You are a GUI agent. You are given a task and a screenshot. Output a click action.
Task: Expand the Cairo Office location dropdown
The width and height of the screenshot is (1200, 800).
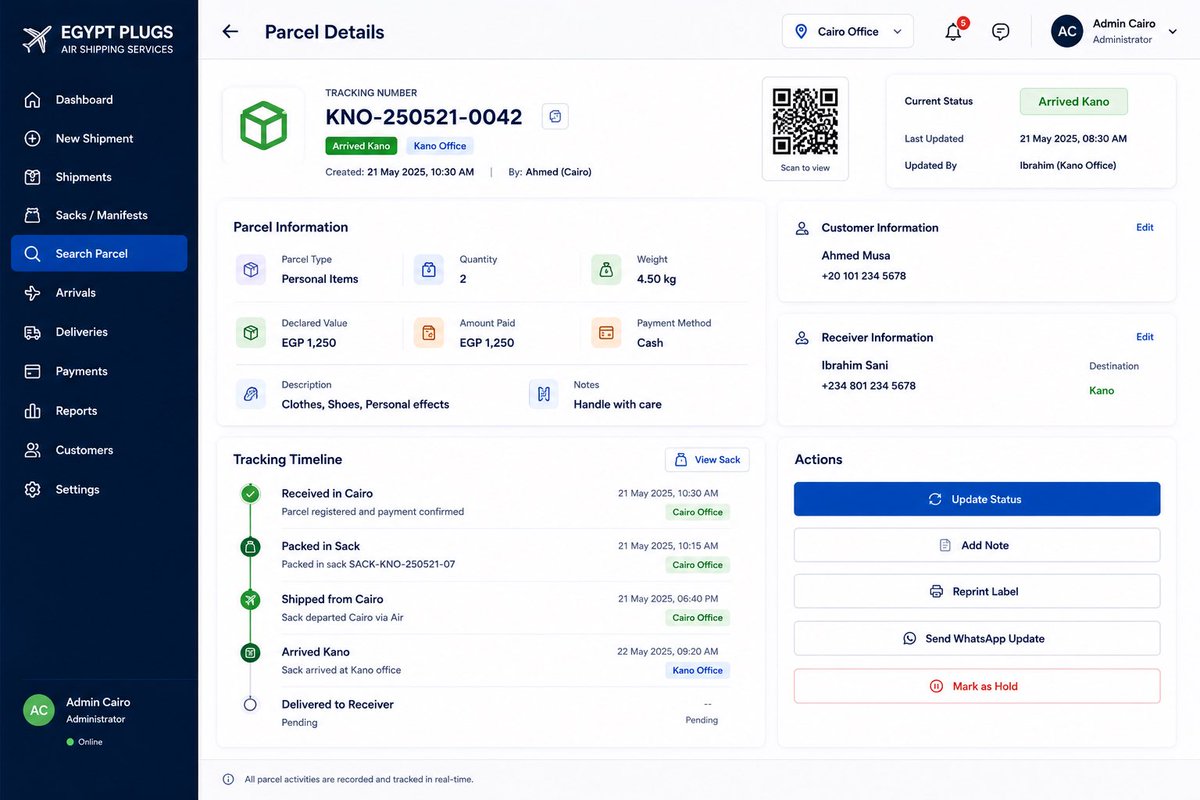click(848, 32)
